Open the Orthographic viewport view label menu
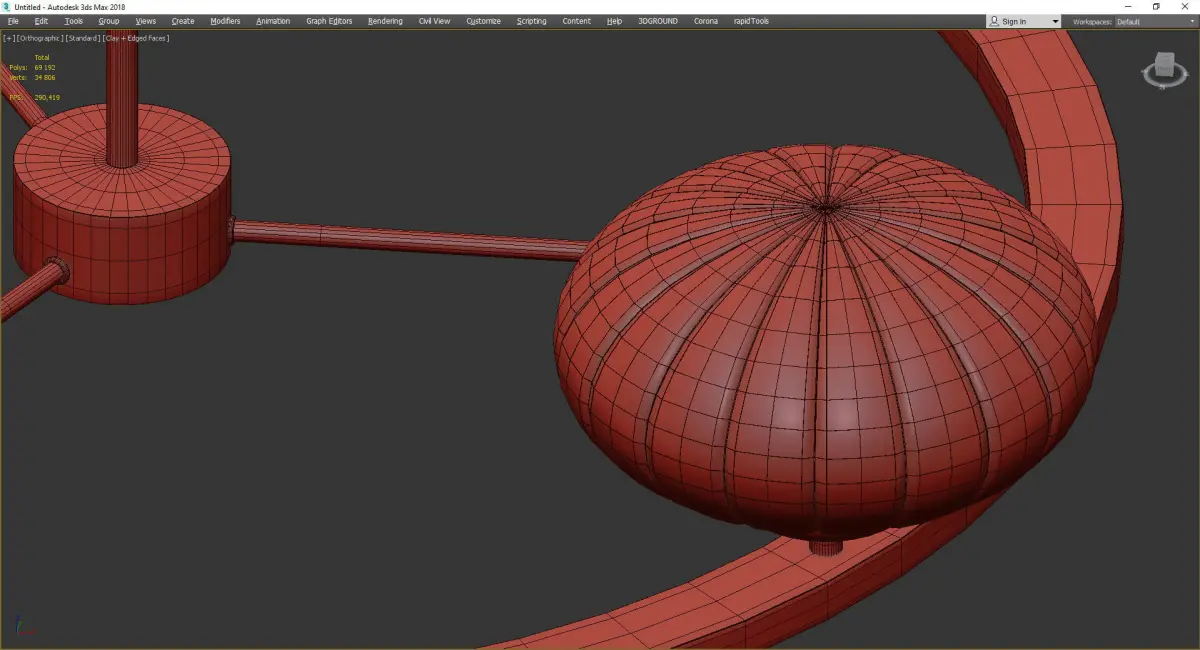 tap(39, 38)
